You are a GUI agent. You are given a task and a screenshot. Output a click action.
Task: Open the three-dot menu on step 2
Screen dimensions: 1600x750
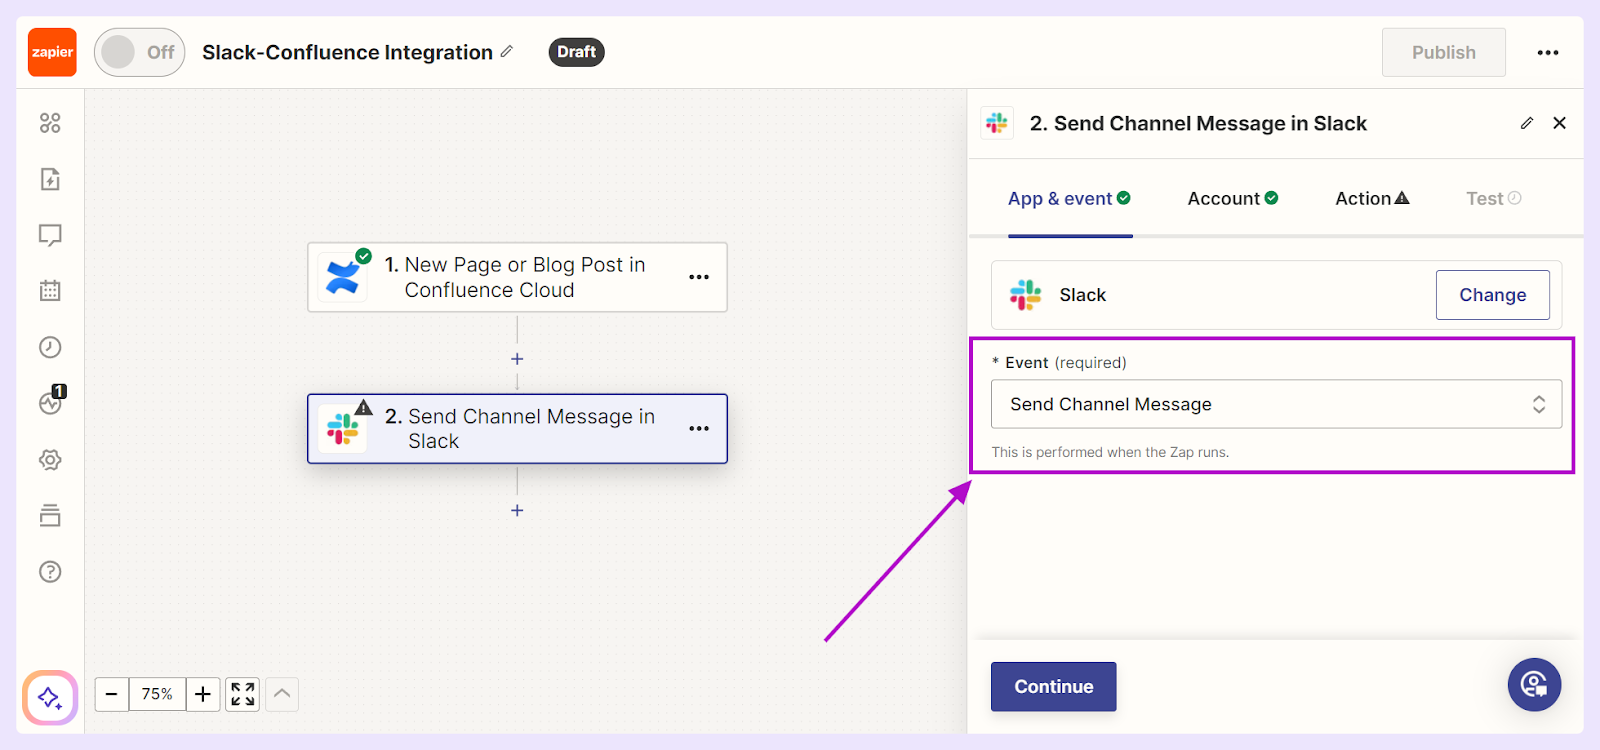[699, 429]
